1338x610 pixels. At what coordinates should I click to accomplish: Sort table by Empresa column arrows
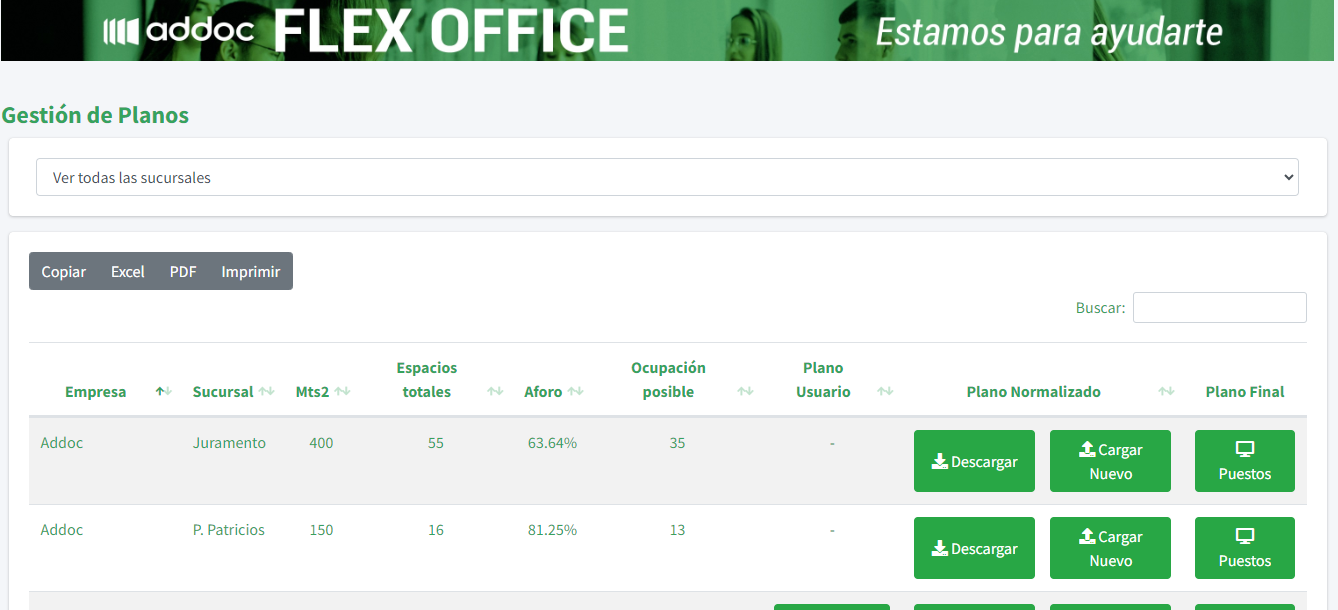click(x=164, y=392)
